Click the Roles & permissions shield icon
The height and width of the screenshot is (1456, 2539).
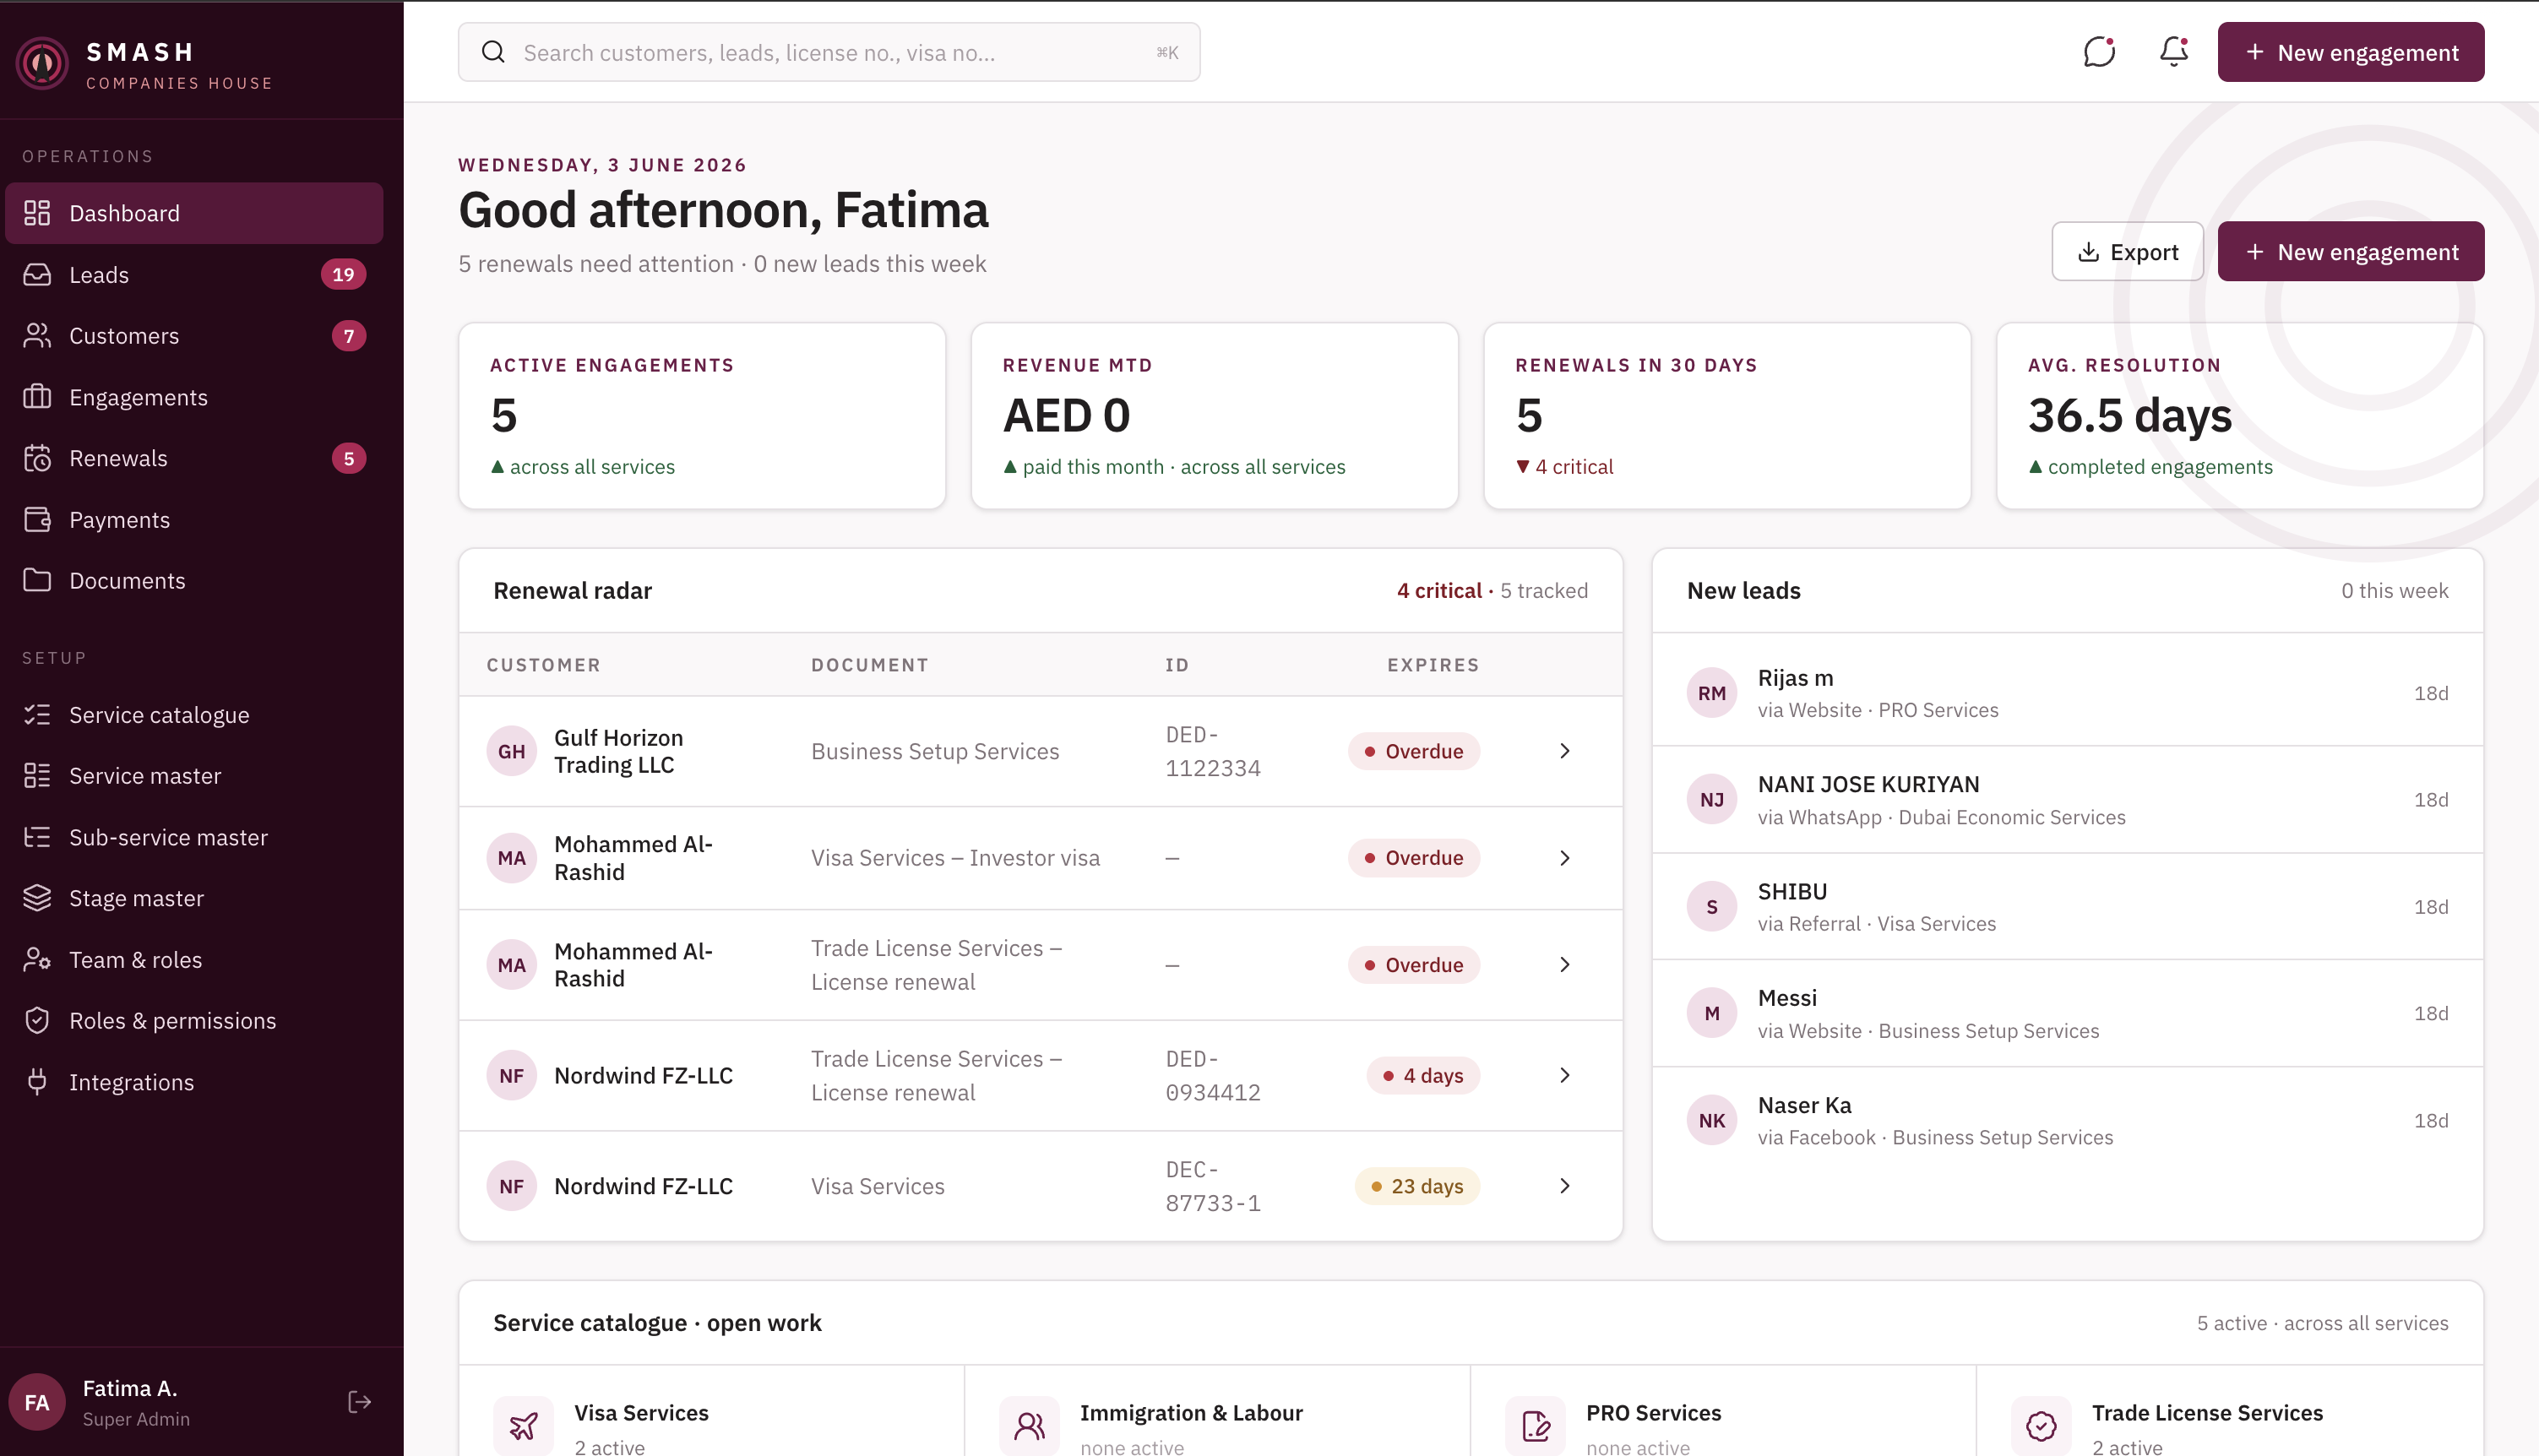click(37, 1021)
